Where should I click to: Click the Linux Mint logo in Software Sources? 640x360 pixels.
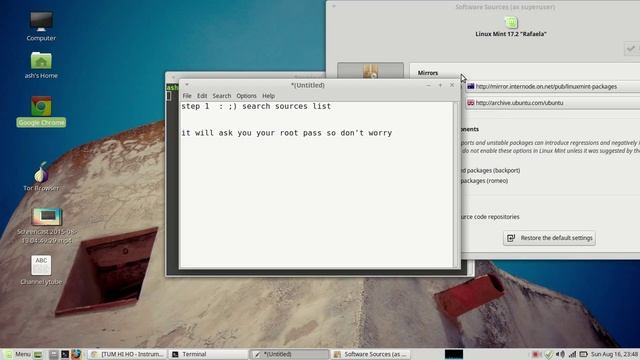tap(511, 22)
